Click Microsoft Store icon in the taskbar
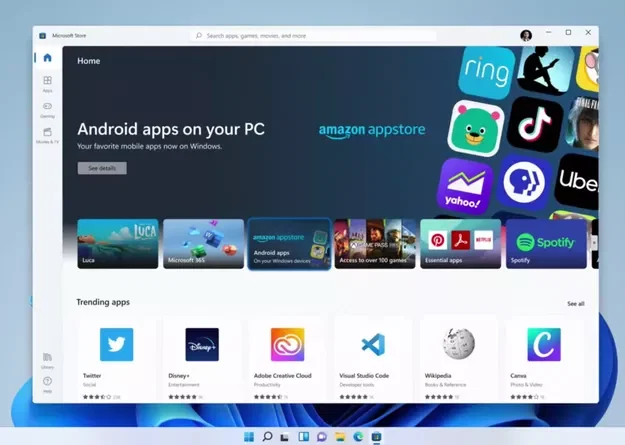Viewport: 625px width, 445px height. [x=377, y=437]
